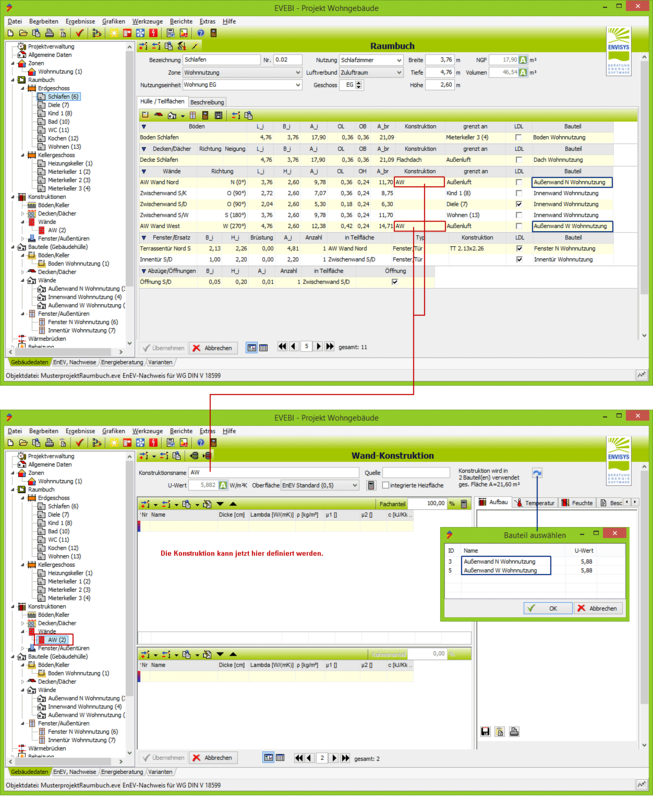Switch to the Beschreibung tab in Raumbuch
653x800 pixels.
point(207,102)
